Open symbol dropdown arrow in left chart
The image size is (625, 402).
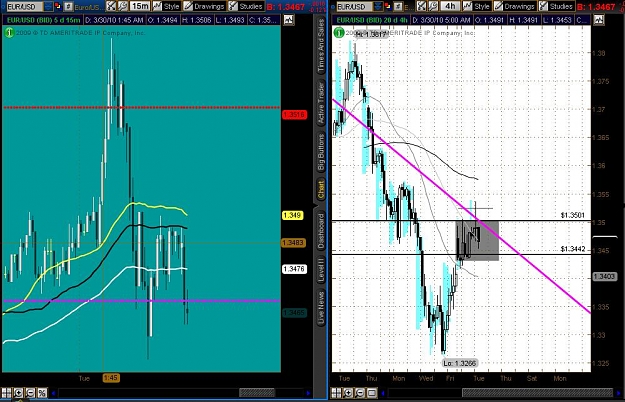[48, 6]
